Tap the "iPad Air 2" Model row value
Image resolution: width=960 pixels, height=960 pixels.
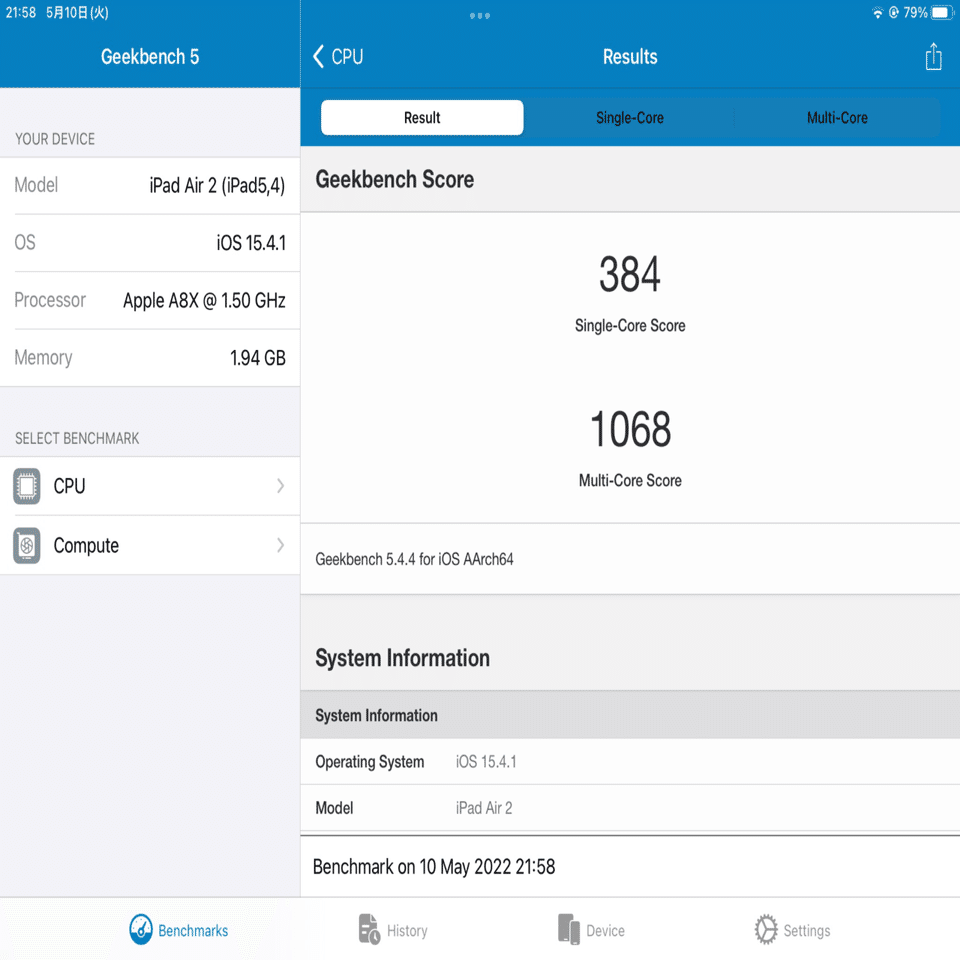pyautogui.click(x=484, y=808)
